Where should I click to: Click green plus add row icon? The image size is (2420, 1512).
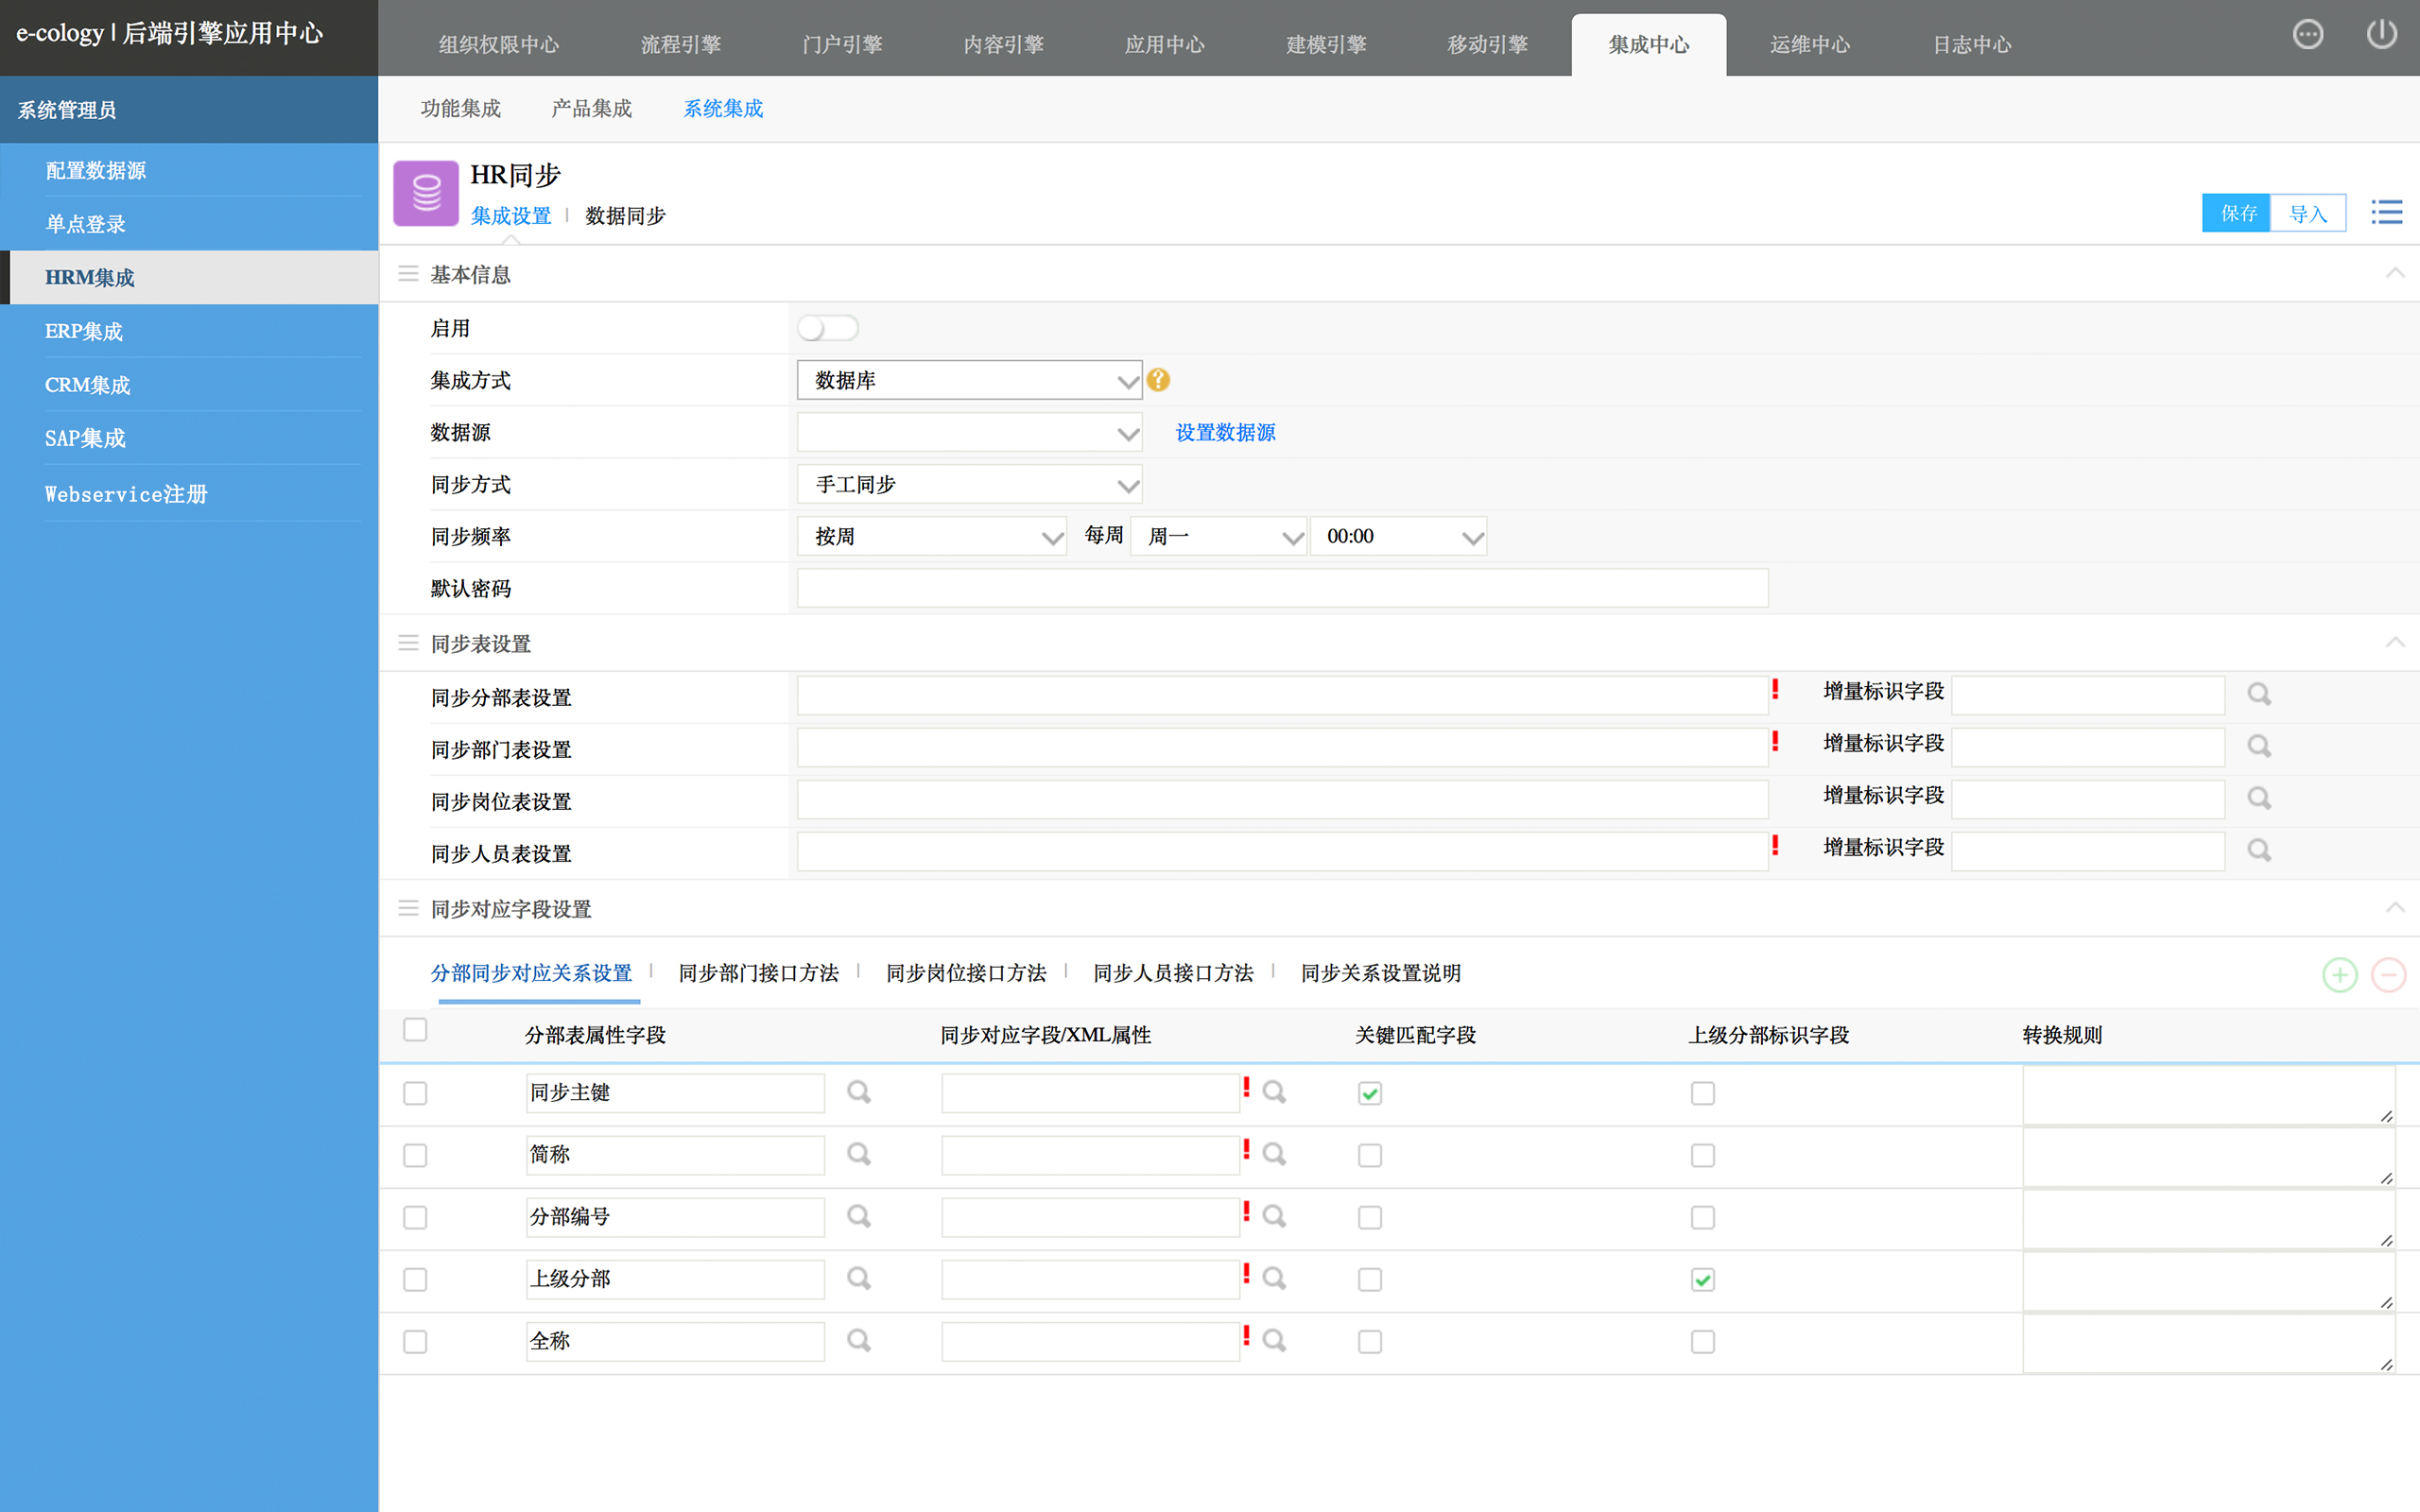(x=2339, y=974)
